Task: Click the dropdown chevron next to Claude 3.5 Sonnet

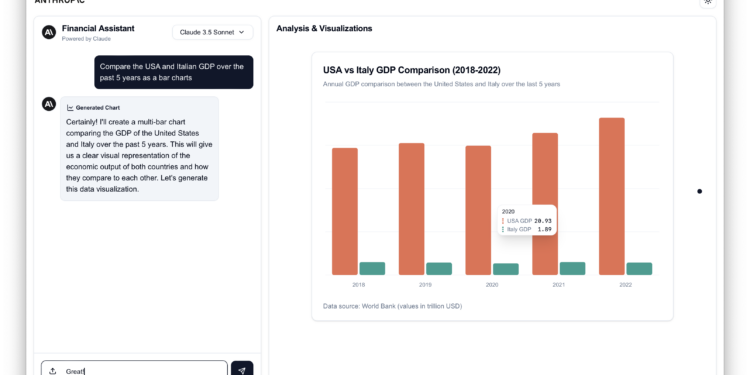Action: pos(242,32)
